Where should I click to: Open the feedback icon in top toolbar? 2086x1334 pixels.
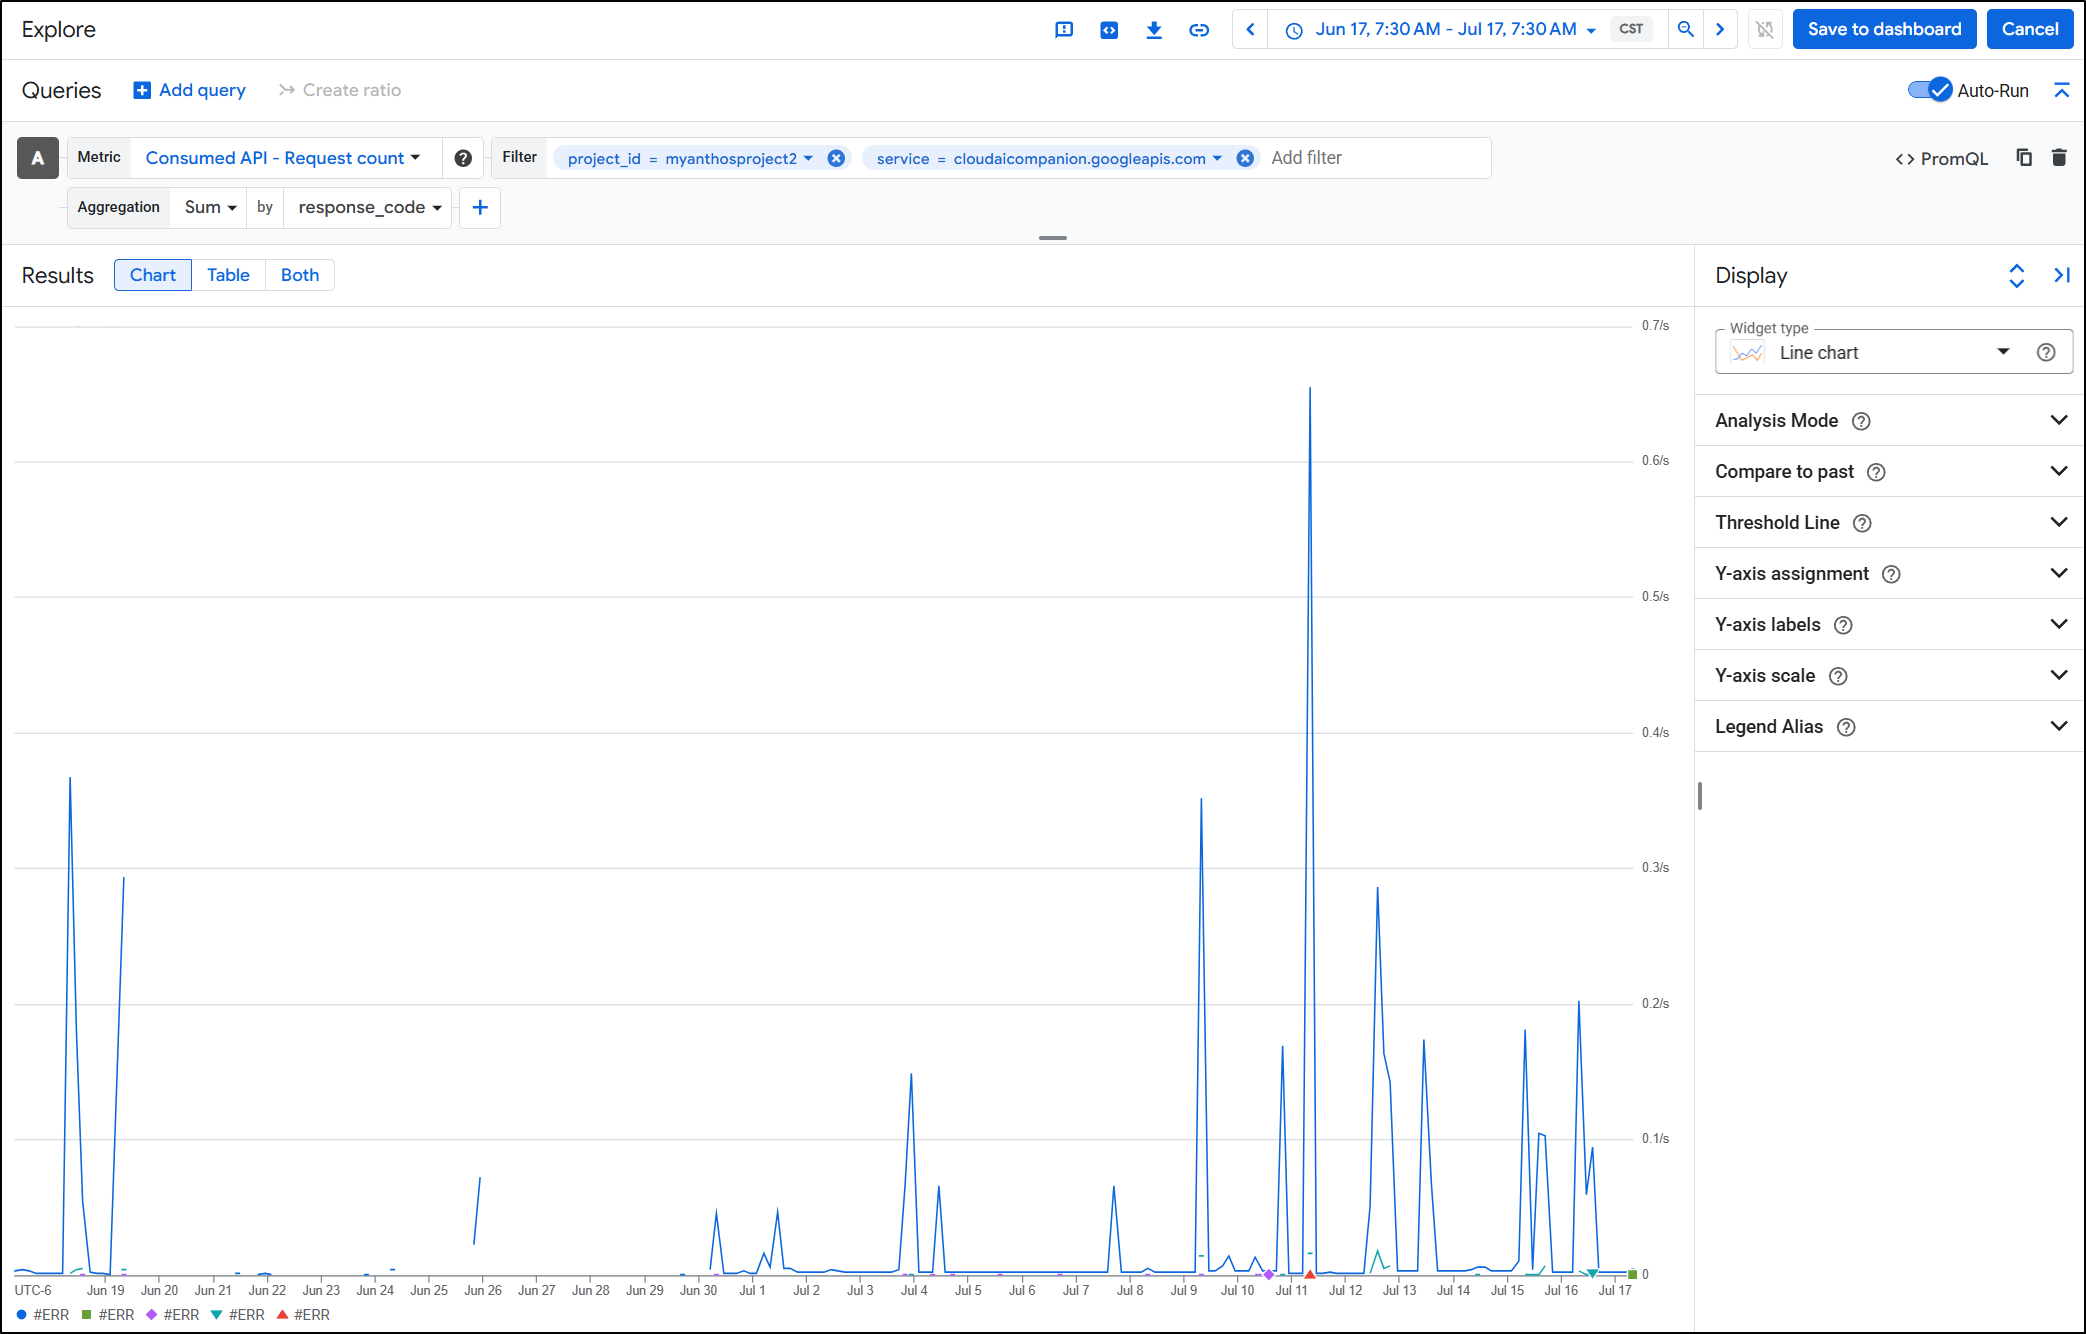tap(1064, 30)
